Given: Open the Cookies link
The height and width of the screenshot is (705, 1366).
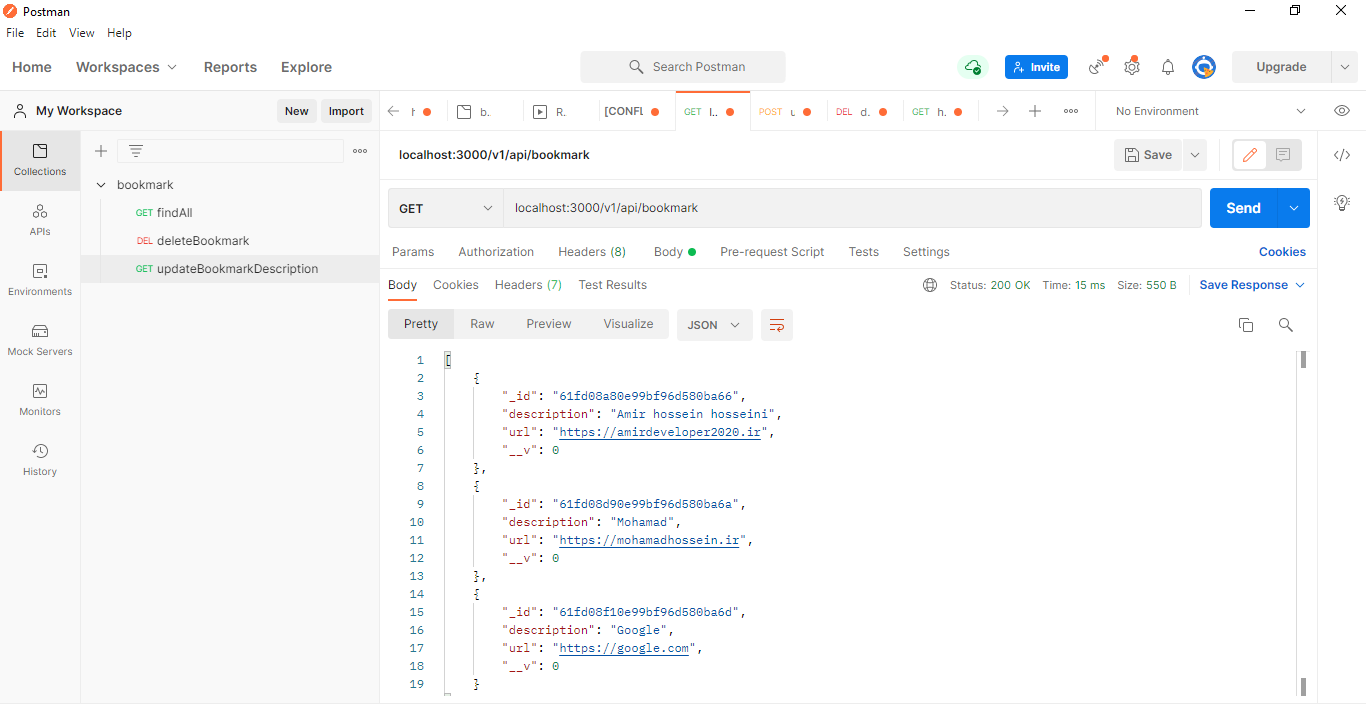Looking at the screenshot, I should click(1282, 252).
